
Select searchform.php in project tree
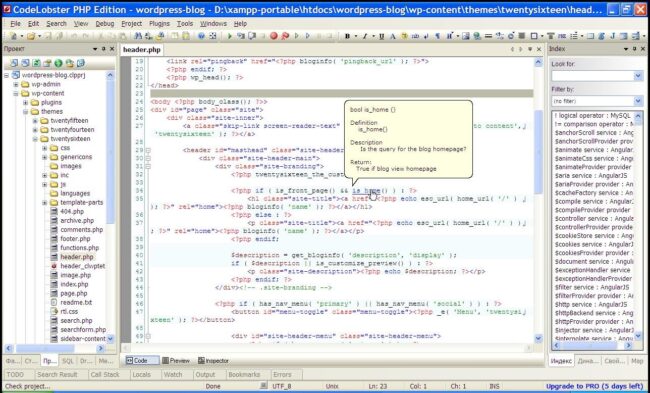tap(83, 330)
